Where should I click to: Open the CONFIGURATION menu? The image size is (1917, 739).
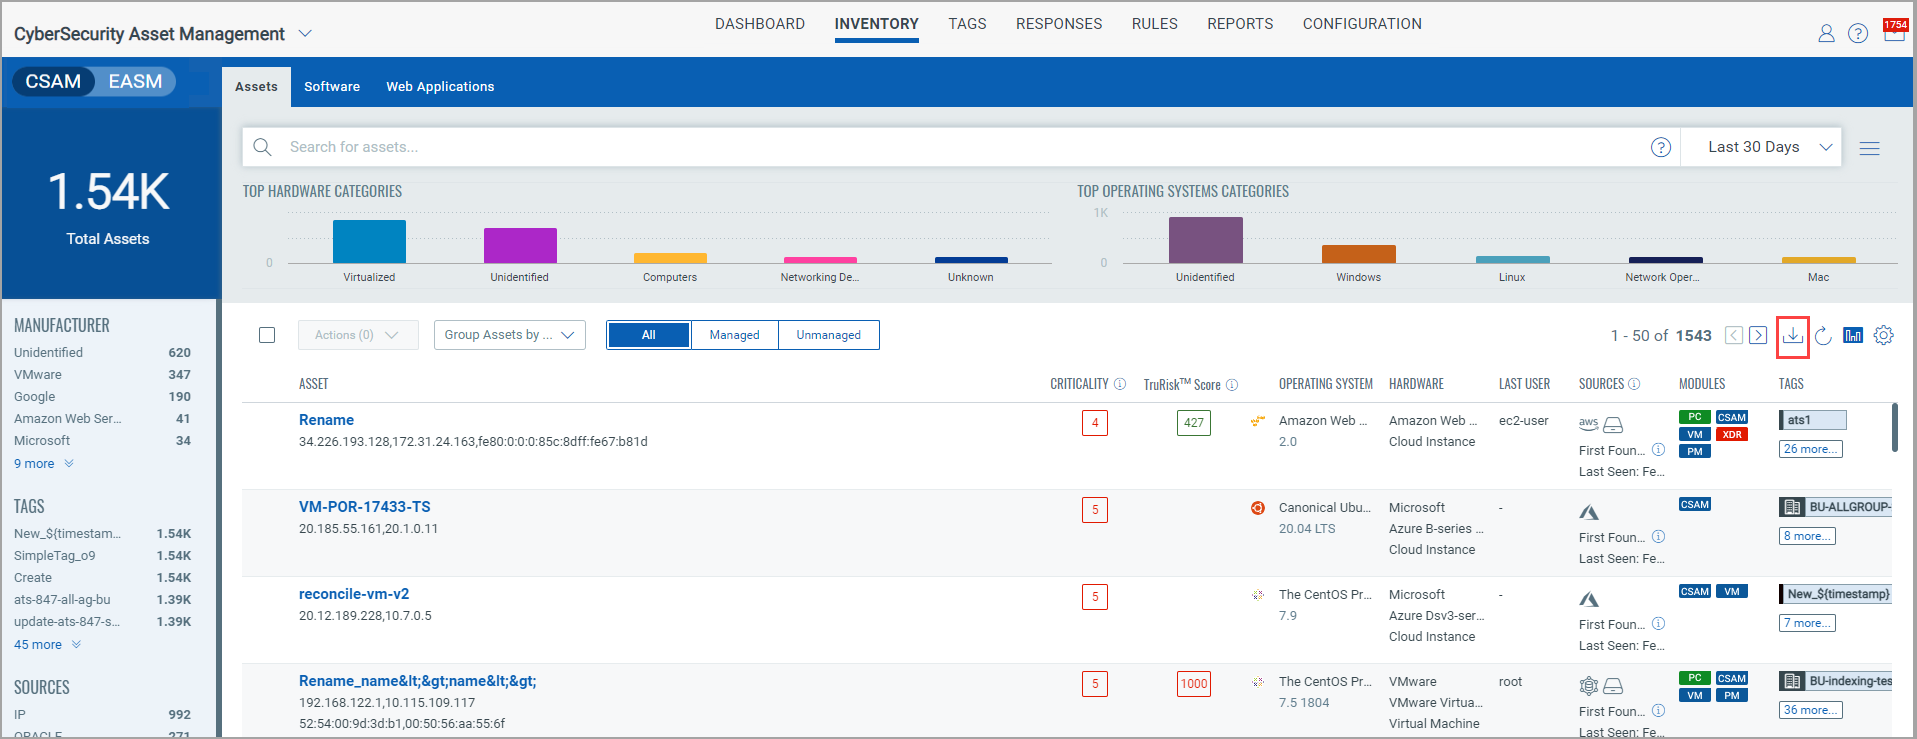coord(1362,24)
